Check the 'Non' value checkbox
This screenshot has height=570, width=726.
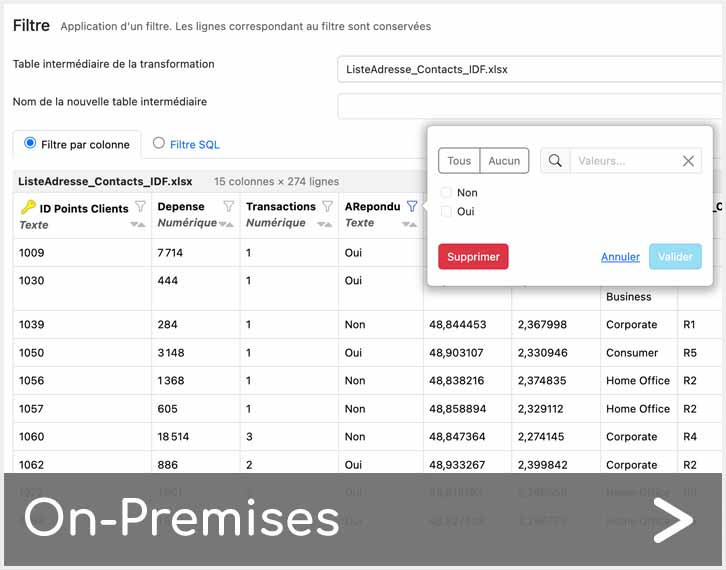point(446,193)
